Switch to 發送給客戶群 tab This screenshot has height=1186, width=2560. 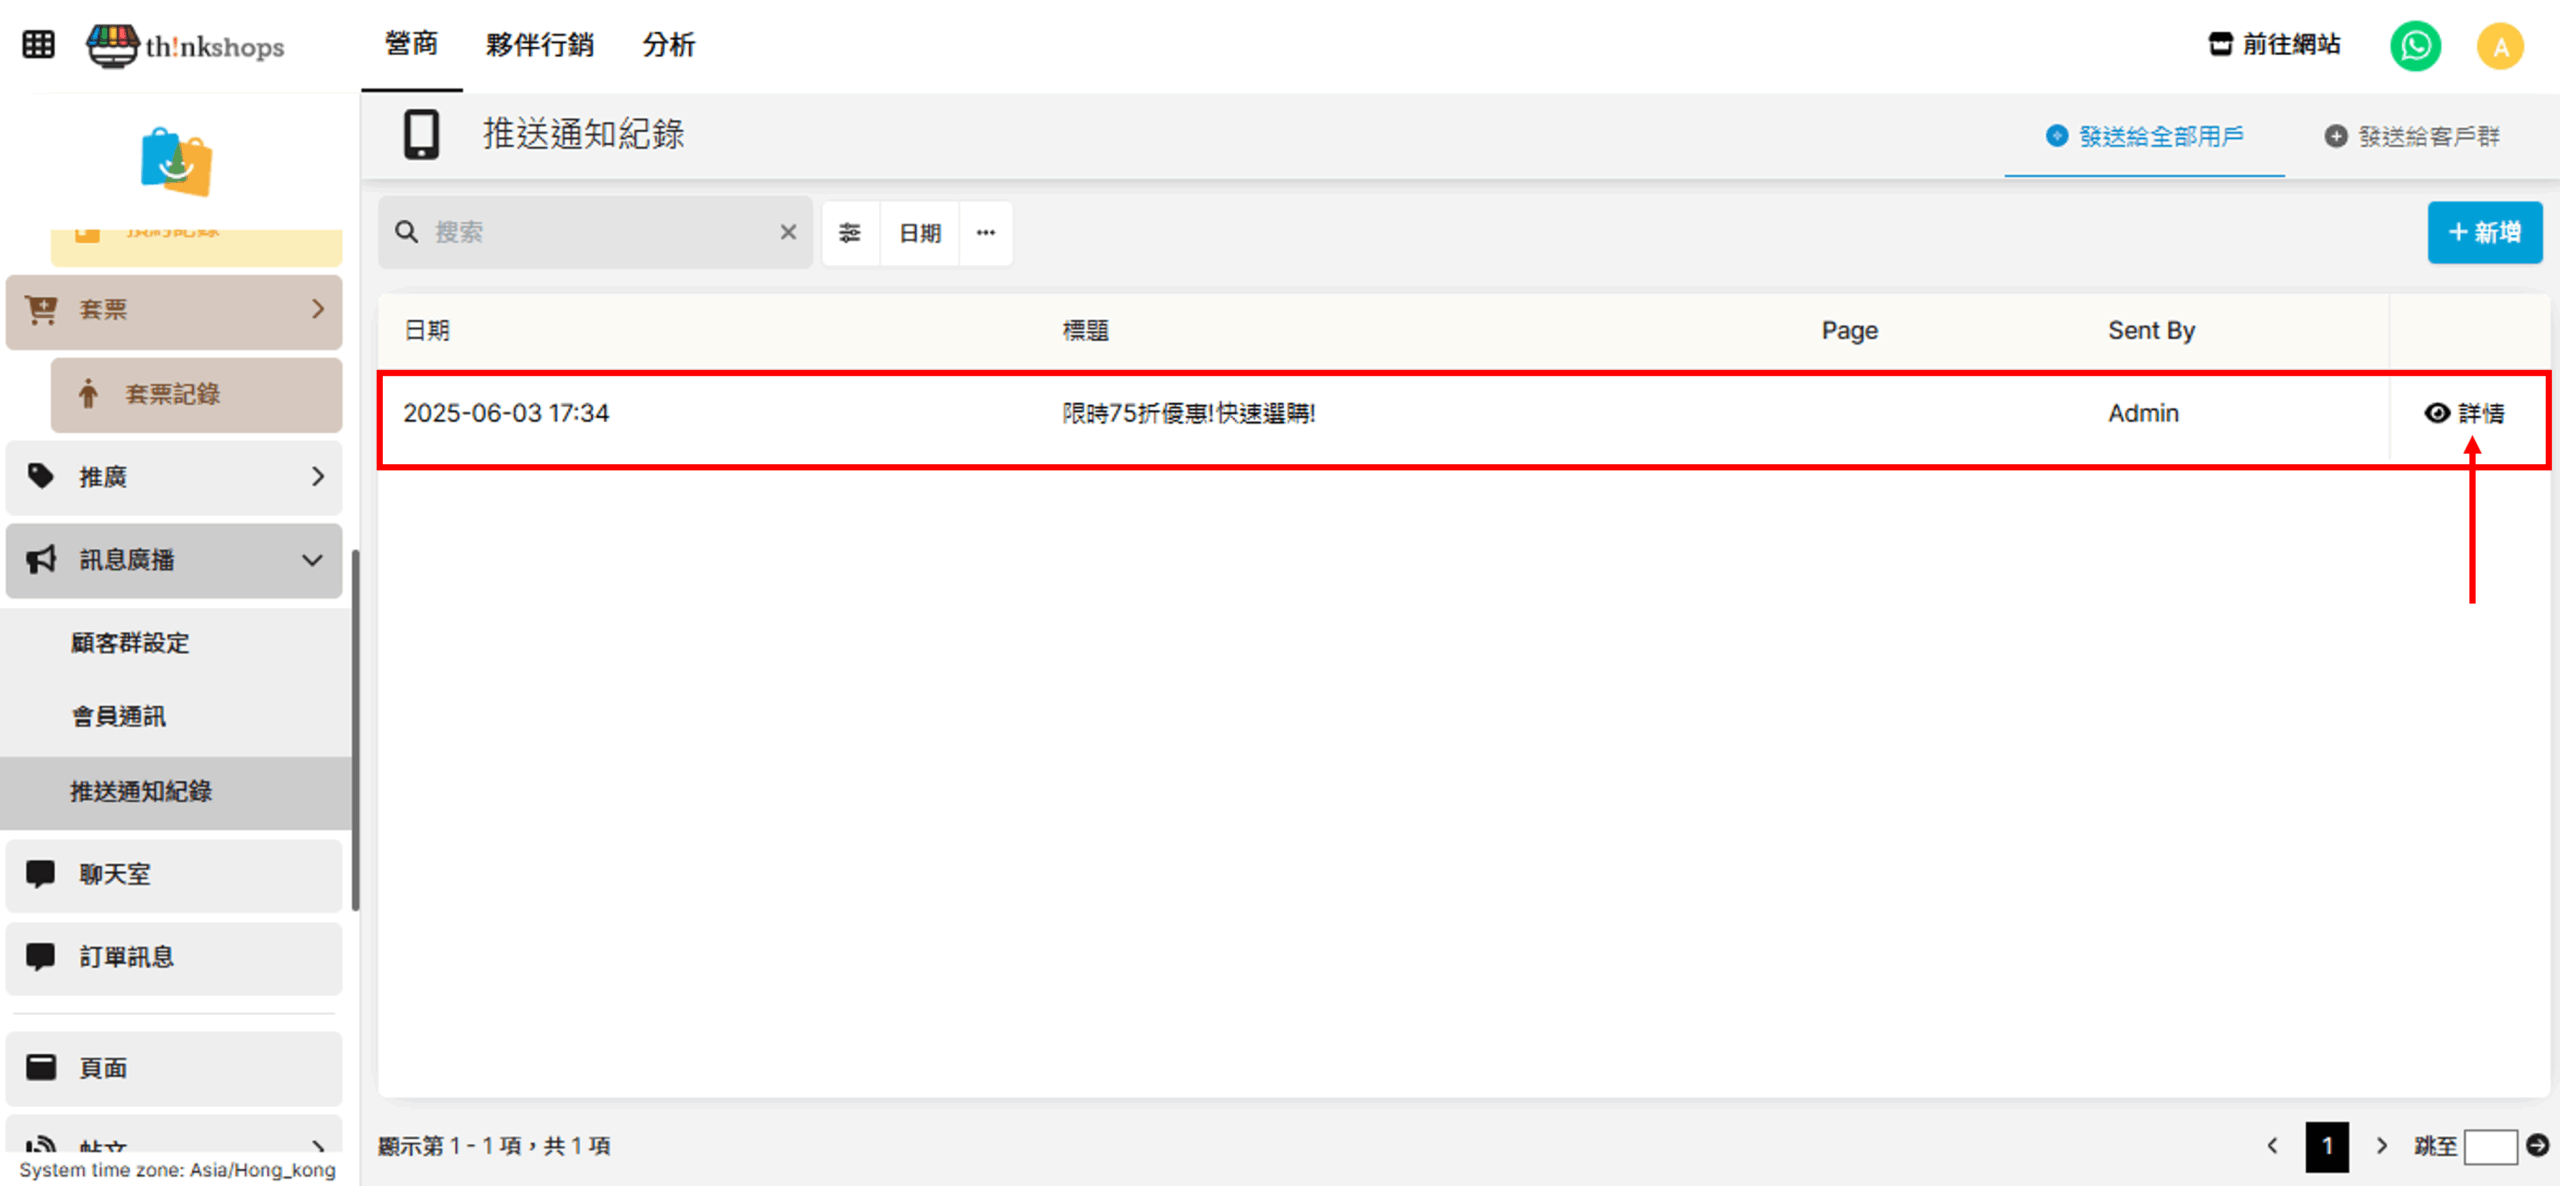pos(2412,136)
